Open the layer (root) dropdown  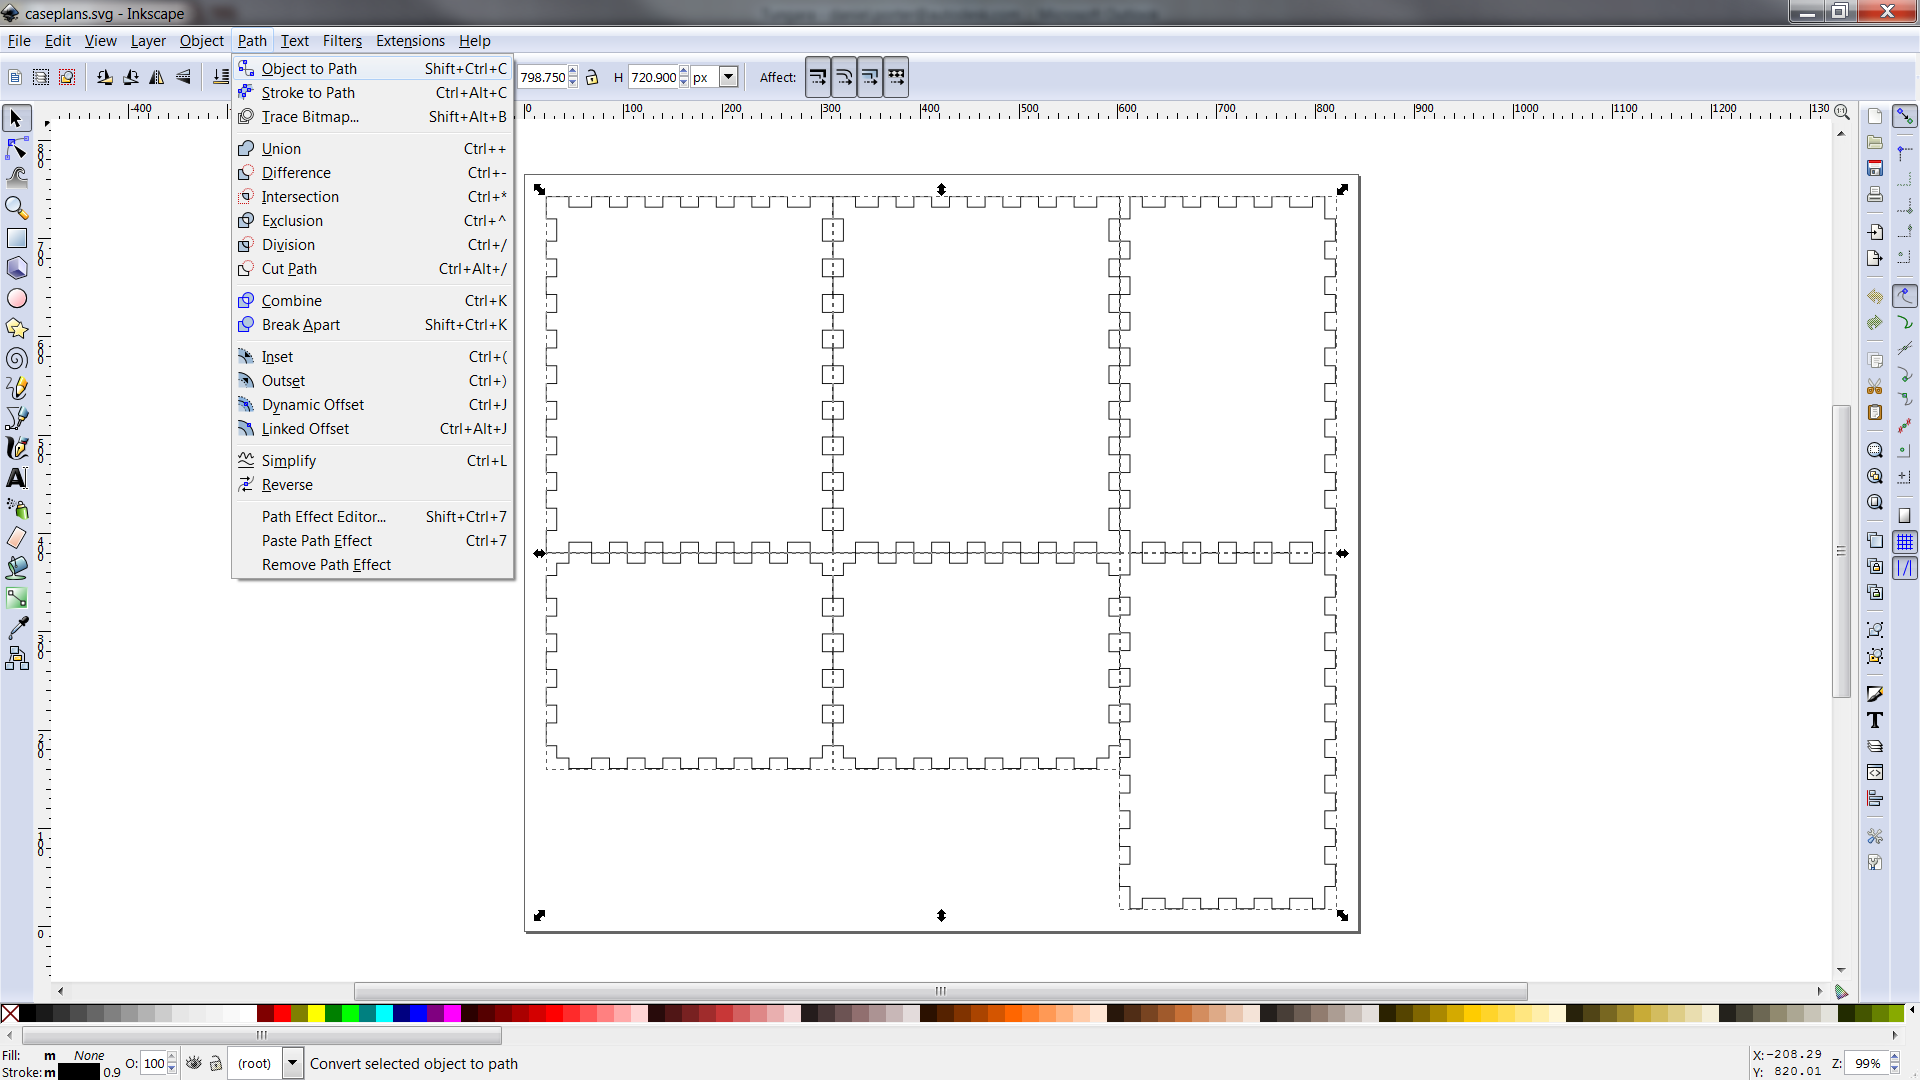[x=293, y=1063]
